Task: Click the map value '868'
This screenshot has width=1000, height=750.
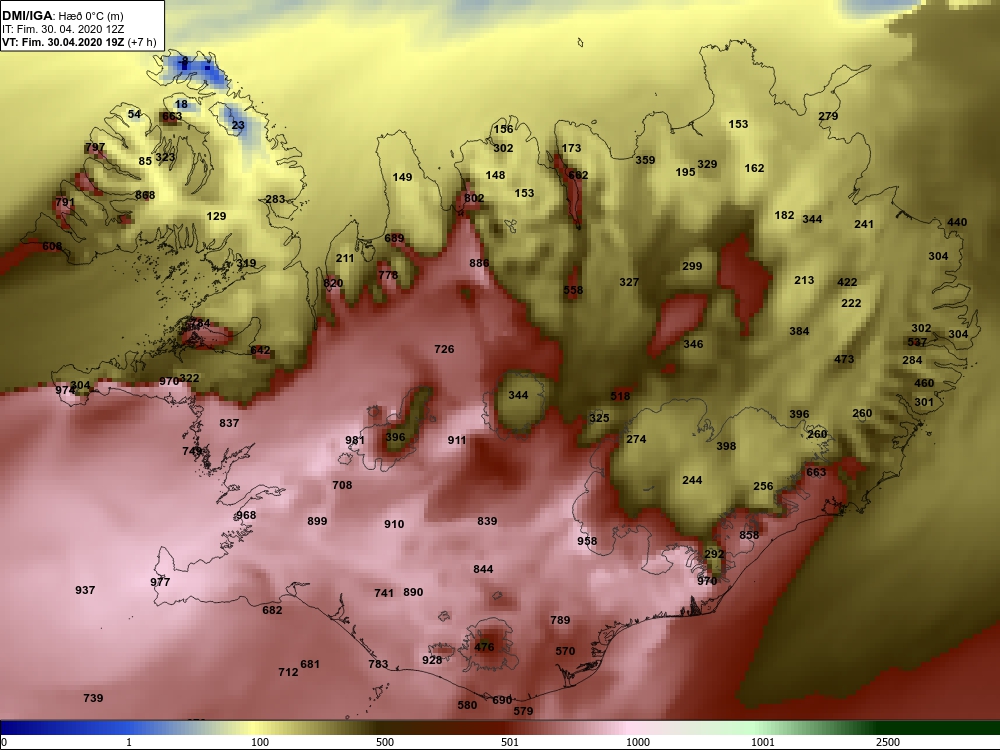Action: (145, 195)
